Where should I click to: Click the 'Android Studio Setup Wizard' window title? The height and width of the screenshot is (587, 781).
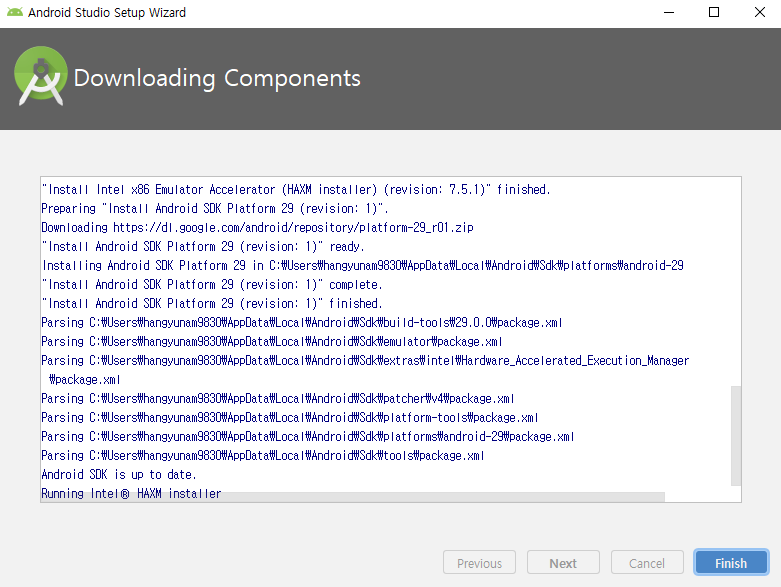[x=107, y=12]
